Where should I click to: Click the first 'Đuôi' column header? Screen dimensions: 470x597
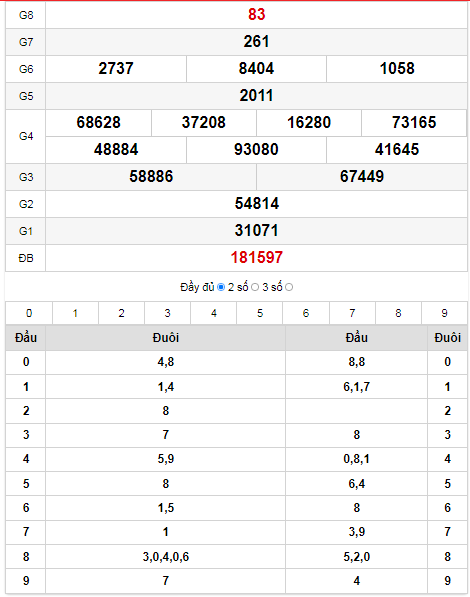[166, 338]
